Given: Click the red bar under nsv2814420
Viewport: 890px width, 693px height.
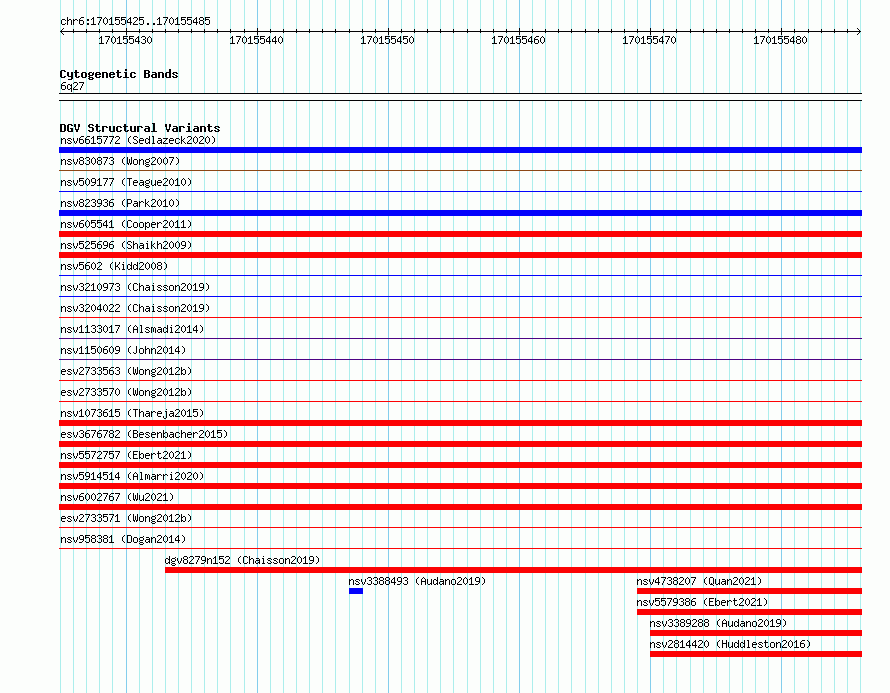Looking at the screenshot, I should (756, 654).
